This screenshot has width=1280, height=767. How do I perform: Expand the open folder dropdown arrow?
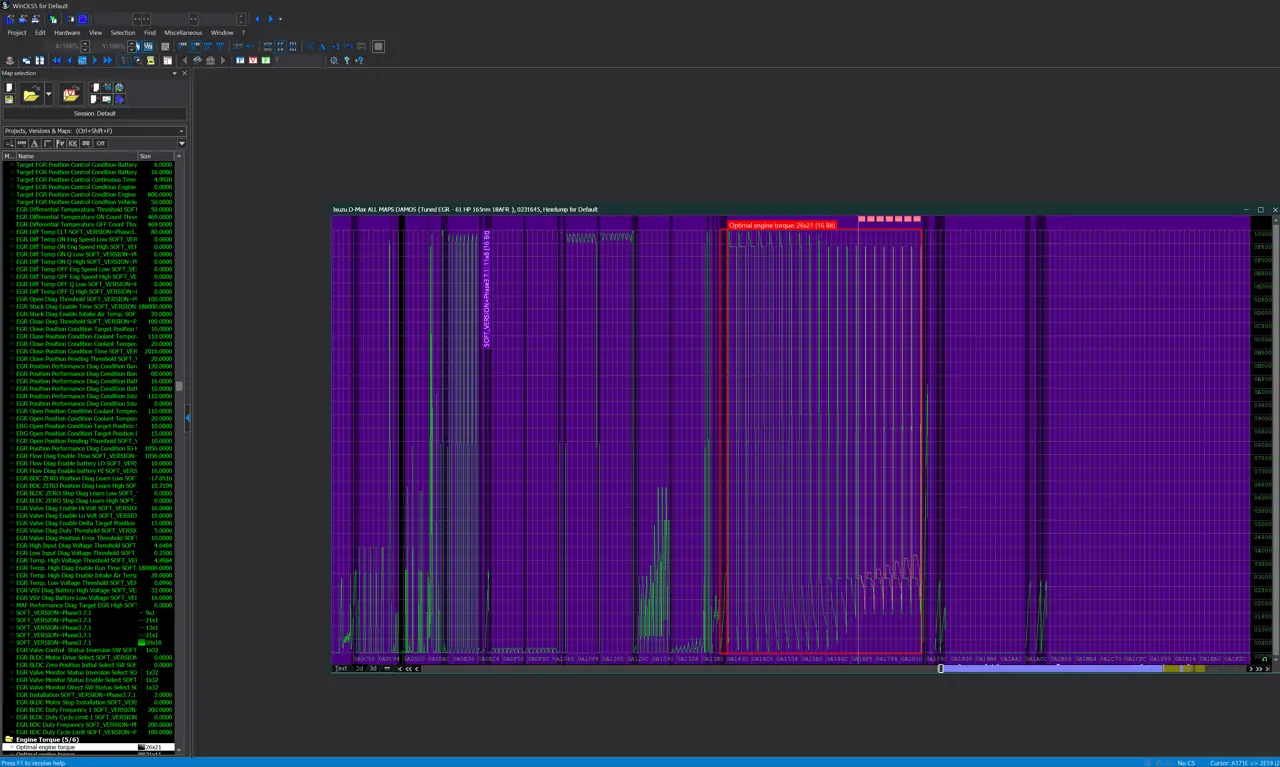(x=48, y=94)
